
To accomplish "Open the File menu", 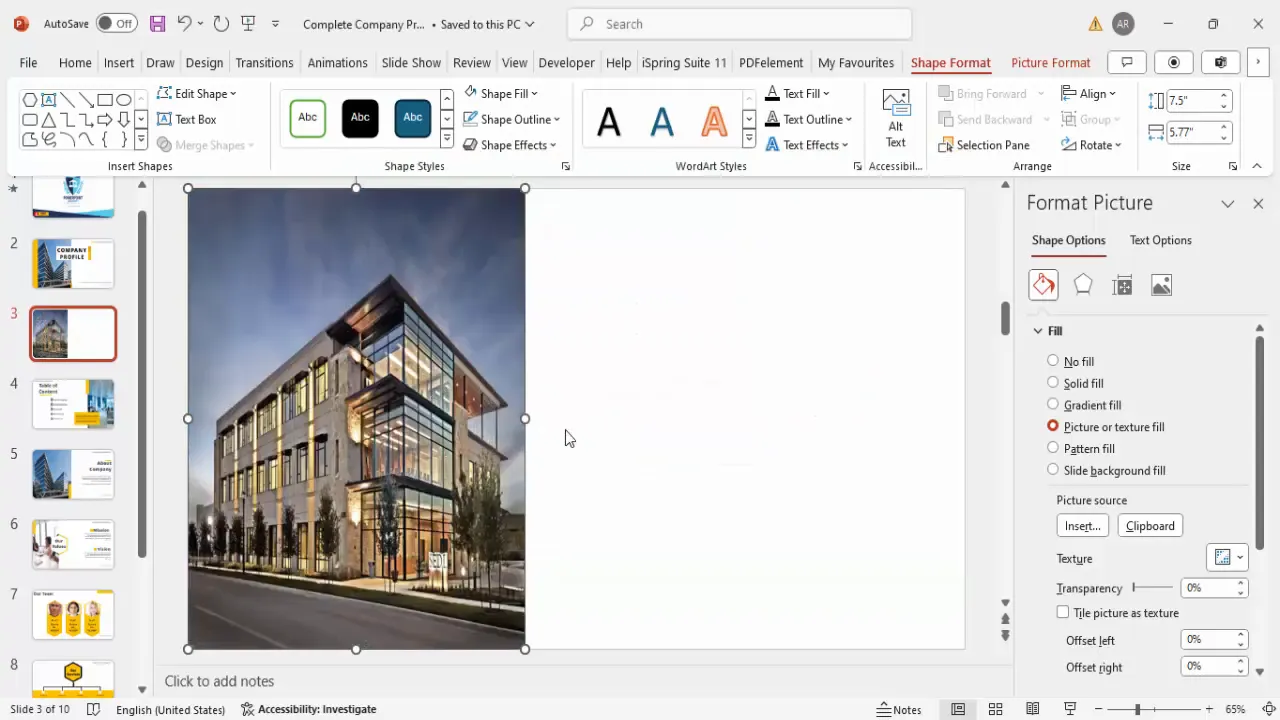I will (28, 62).
